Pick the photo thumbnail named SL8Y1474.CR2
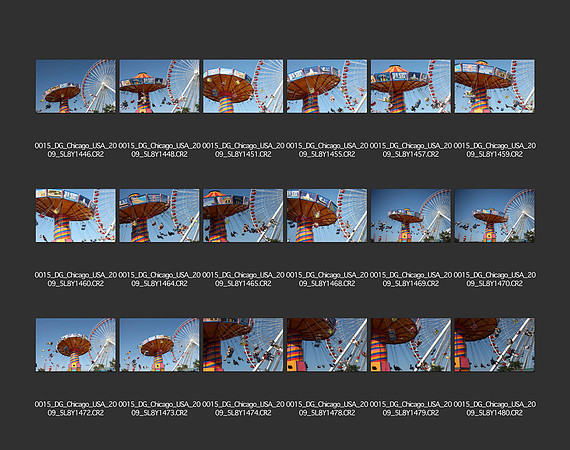570x450 pixels. (x=243, y=345)
